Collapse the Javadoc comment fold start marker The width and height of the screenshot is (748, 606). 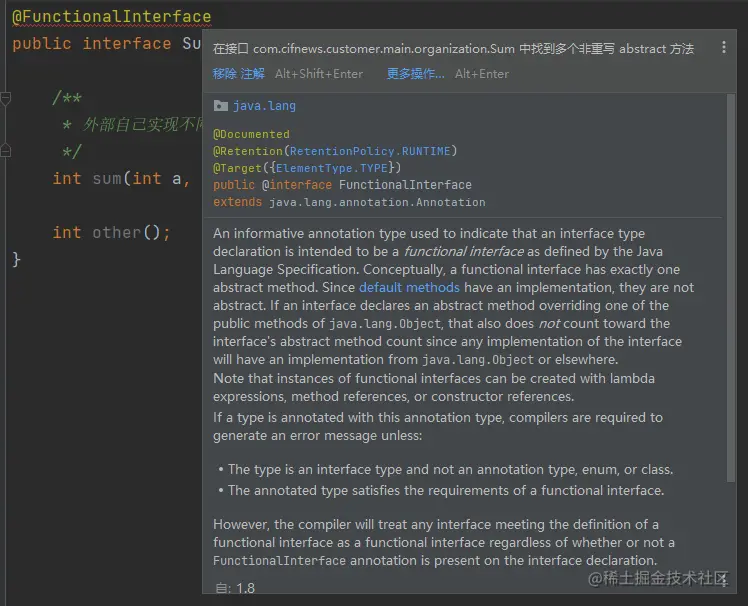click(5, 98)
